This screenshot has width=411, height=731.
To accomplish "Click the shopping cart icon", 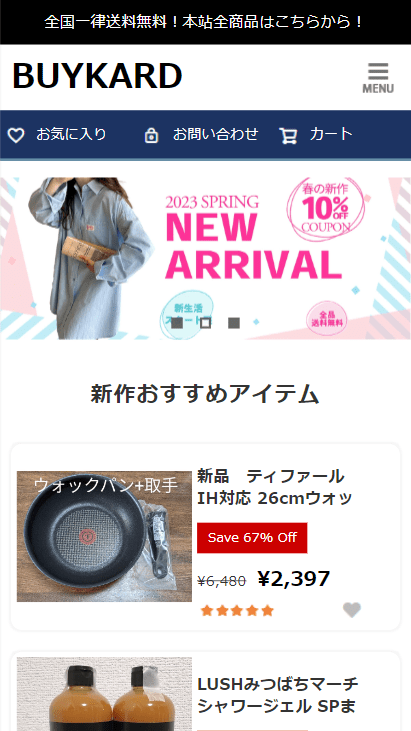I will click(288, 136).
